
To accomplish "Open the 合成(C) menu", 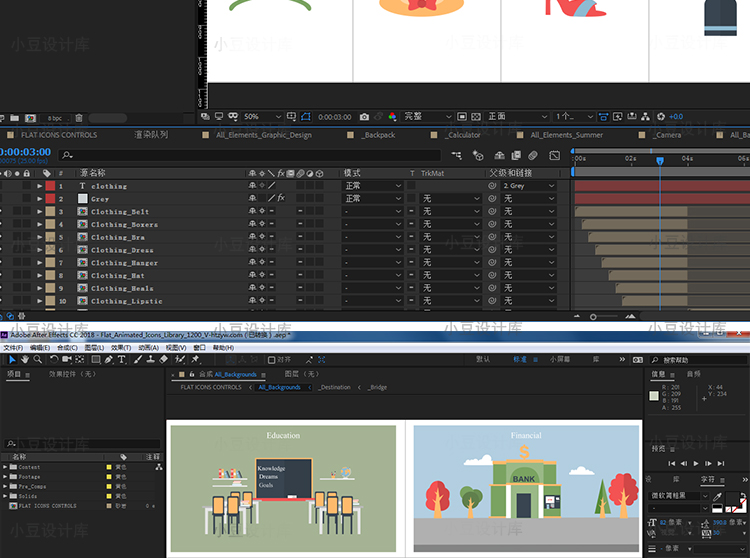I will click(67, 348).
